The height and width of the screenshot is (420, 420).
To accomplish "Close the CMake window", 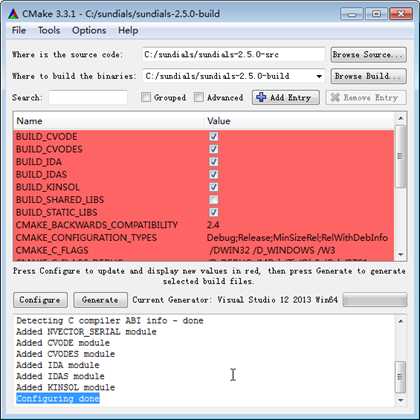I will [401, 14].
